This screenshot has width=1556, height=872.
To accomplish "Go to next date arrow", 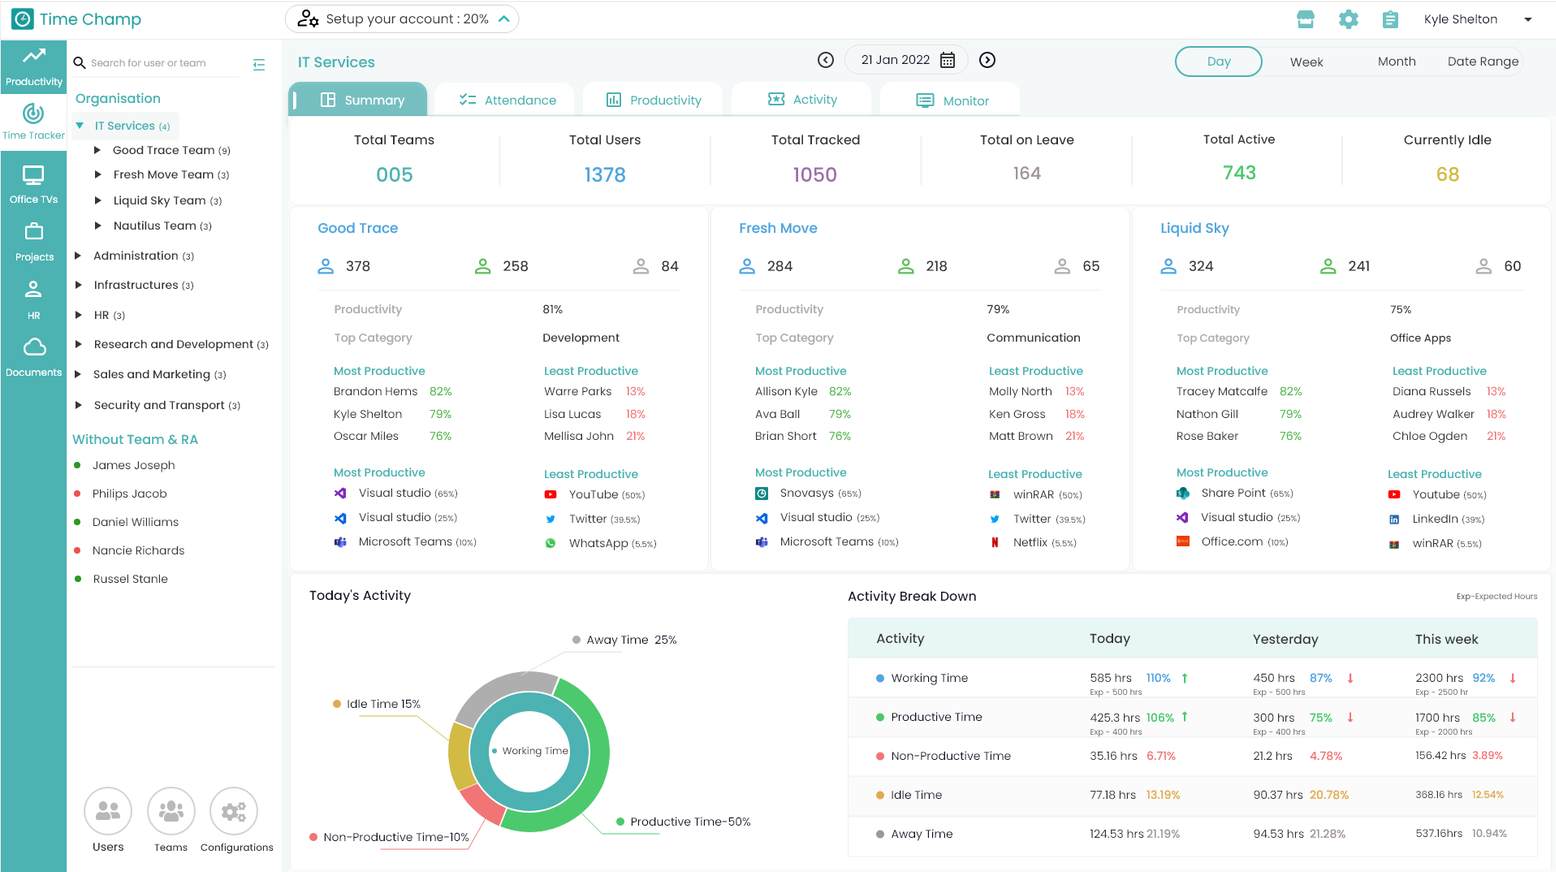I will click(x=987, y=60).
